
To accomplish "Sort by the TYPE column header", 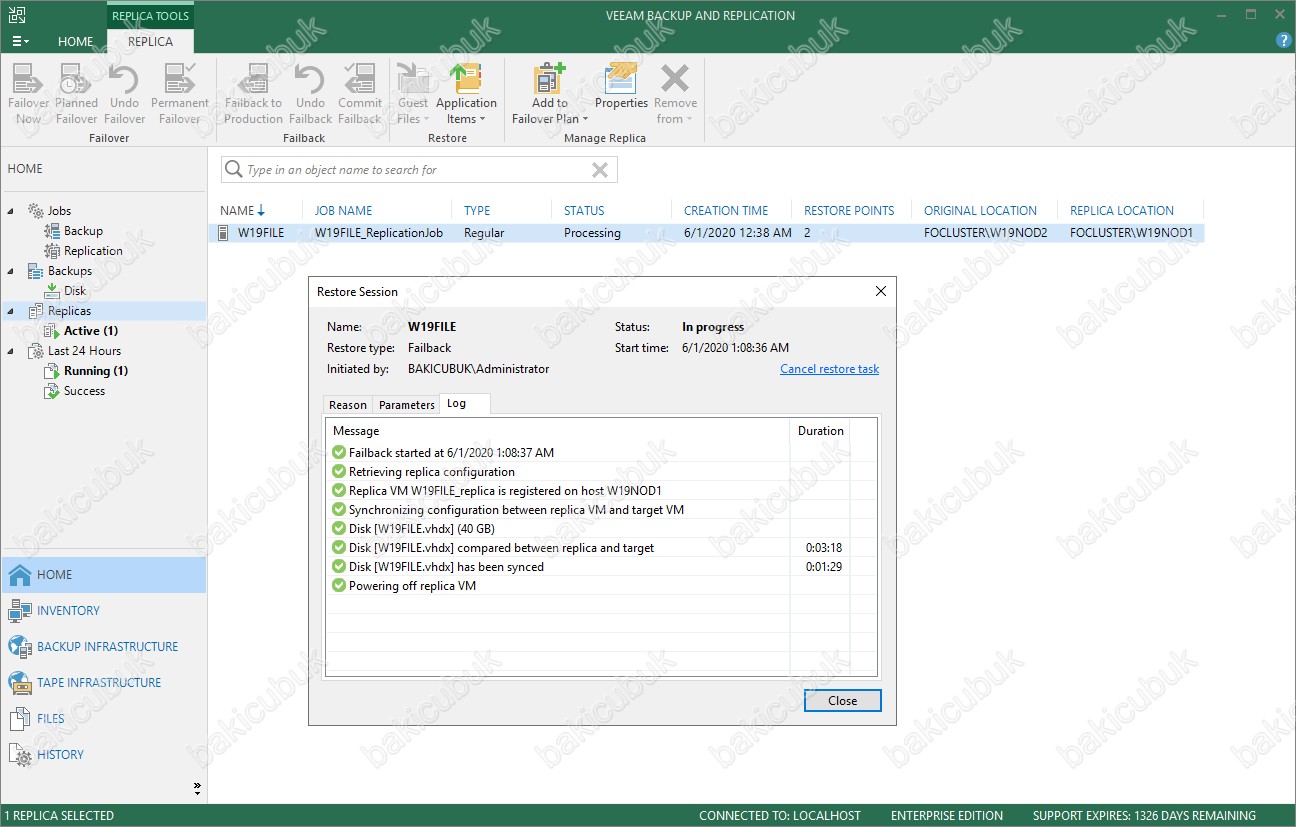I will tap(477, 211).
